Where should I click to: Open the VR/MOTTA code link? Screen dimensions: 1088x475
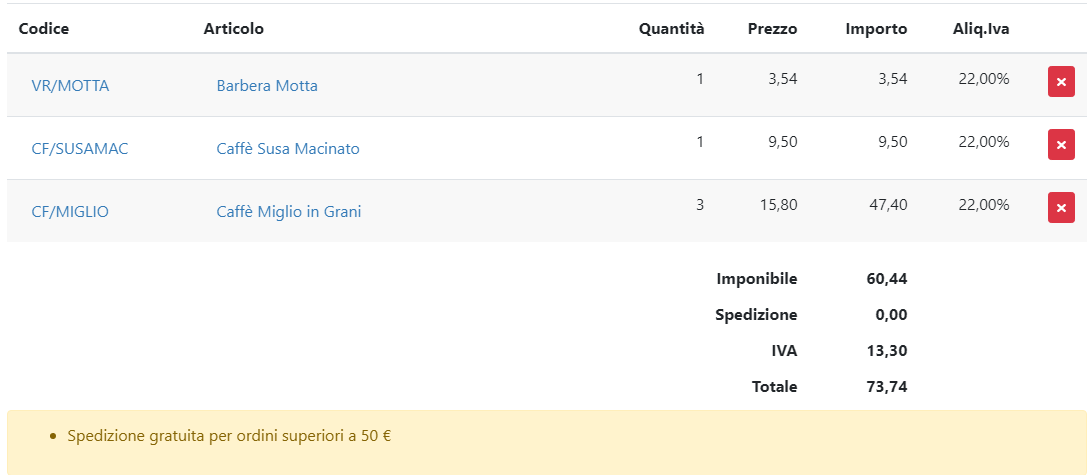click(70, 86)
